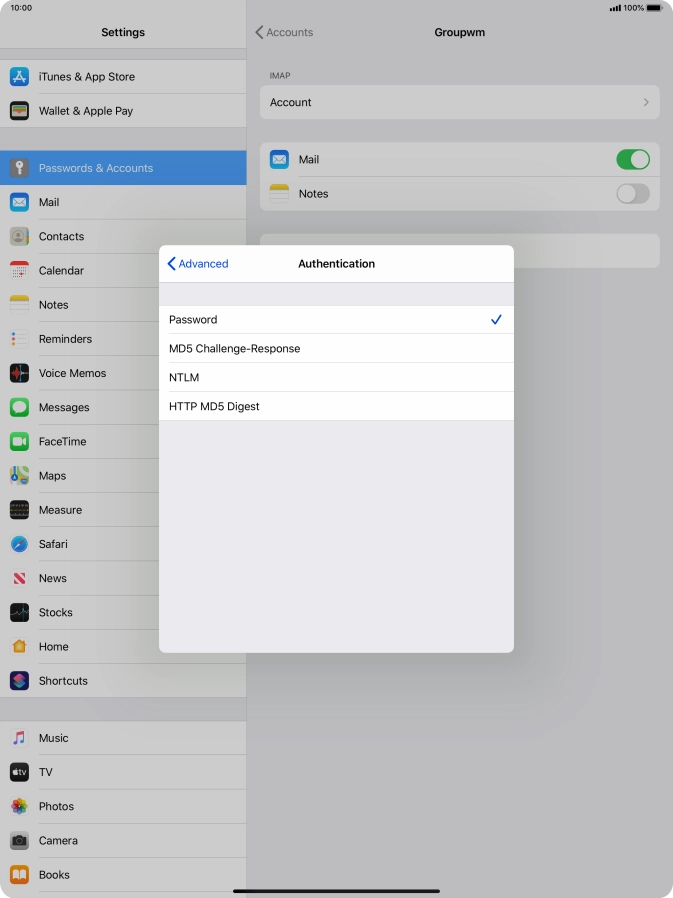This screenshot has width=673, height=898.
Task: Open Messages settings in sidebar
Action: click(x=64, y=408)
